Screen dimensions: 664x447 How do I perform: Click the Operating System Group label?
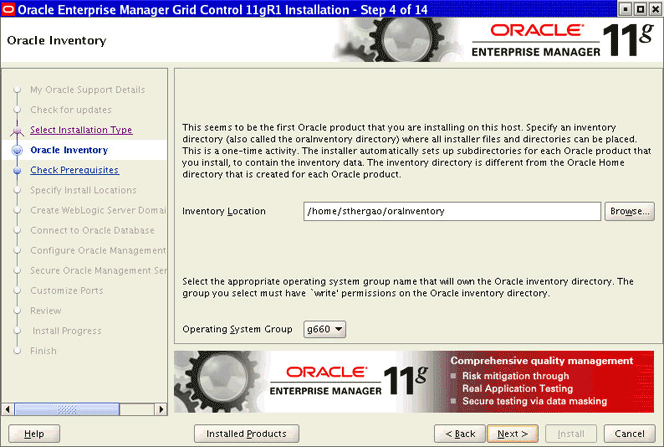(x=237, y=329)
